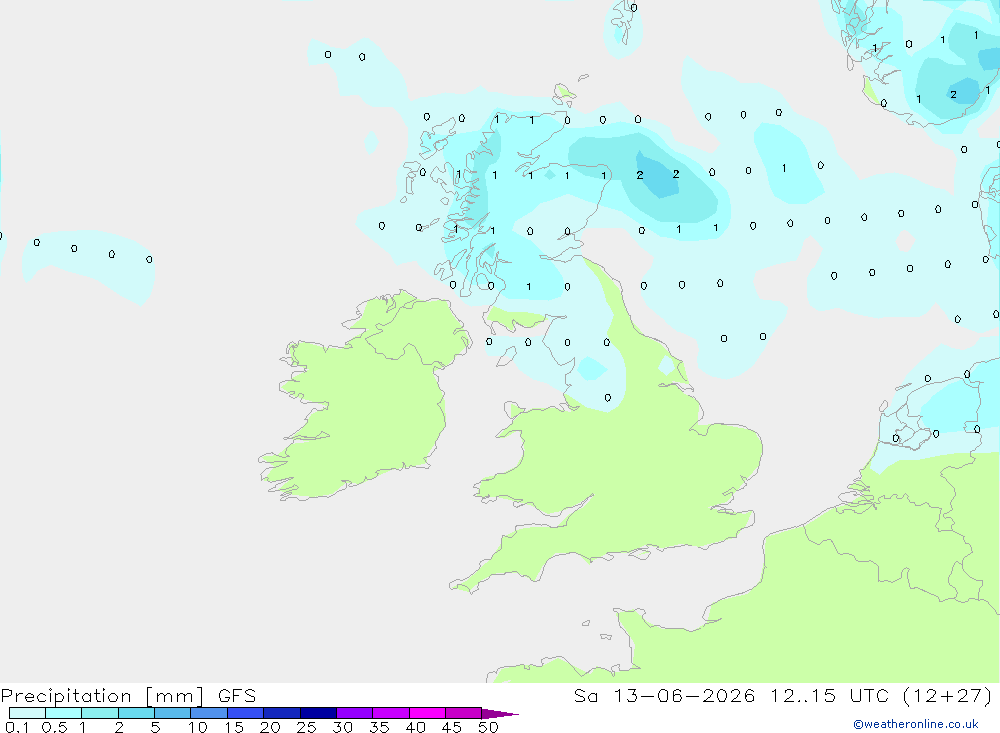This screenshot has height=733, width=1000.
Task: Click the 25–30 mm navy legend swatch
Action: tap(318, 713)
